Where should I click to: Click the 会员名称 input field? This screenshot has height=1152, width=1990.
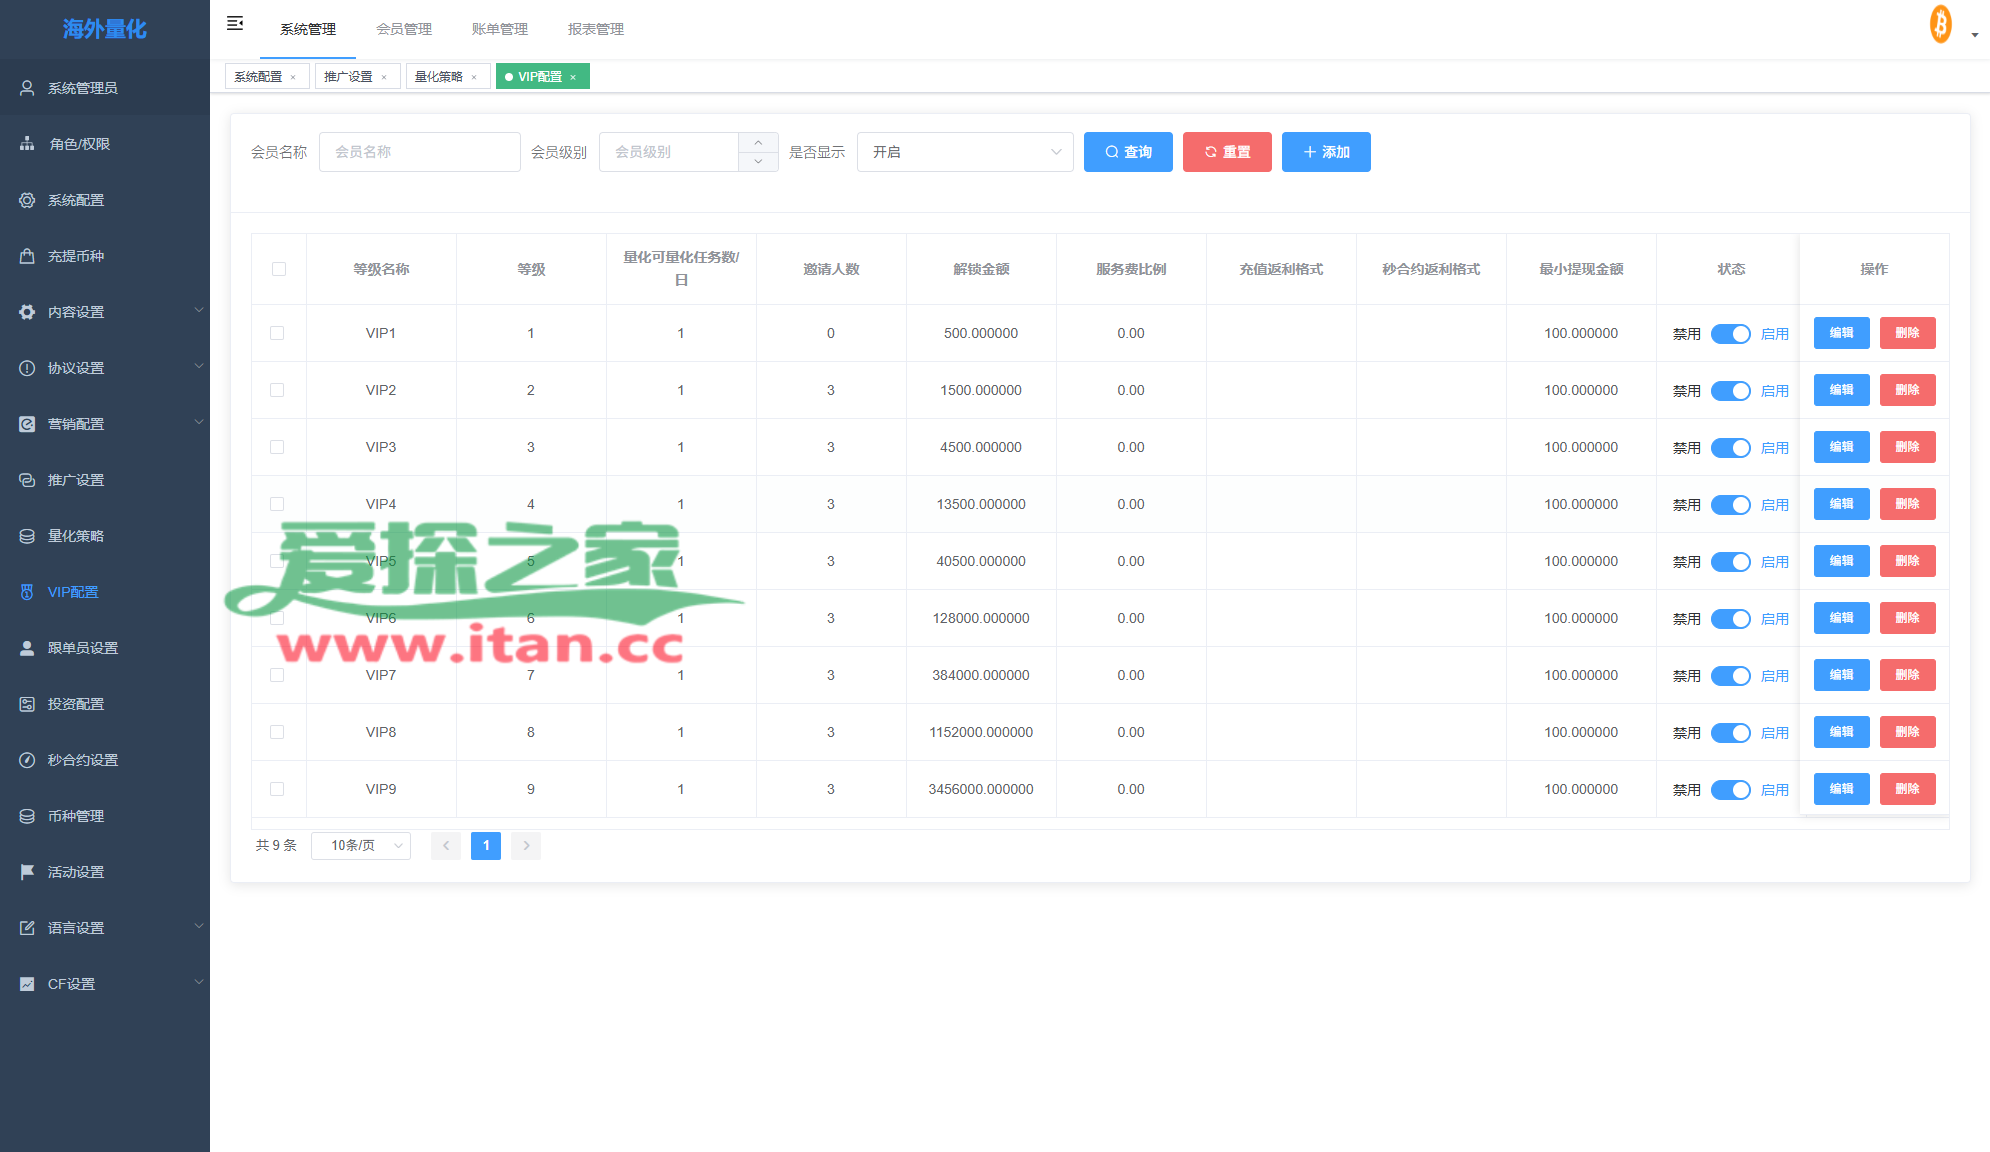[419, 152]
